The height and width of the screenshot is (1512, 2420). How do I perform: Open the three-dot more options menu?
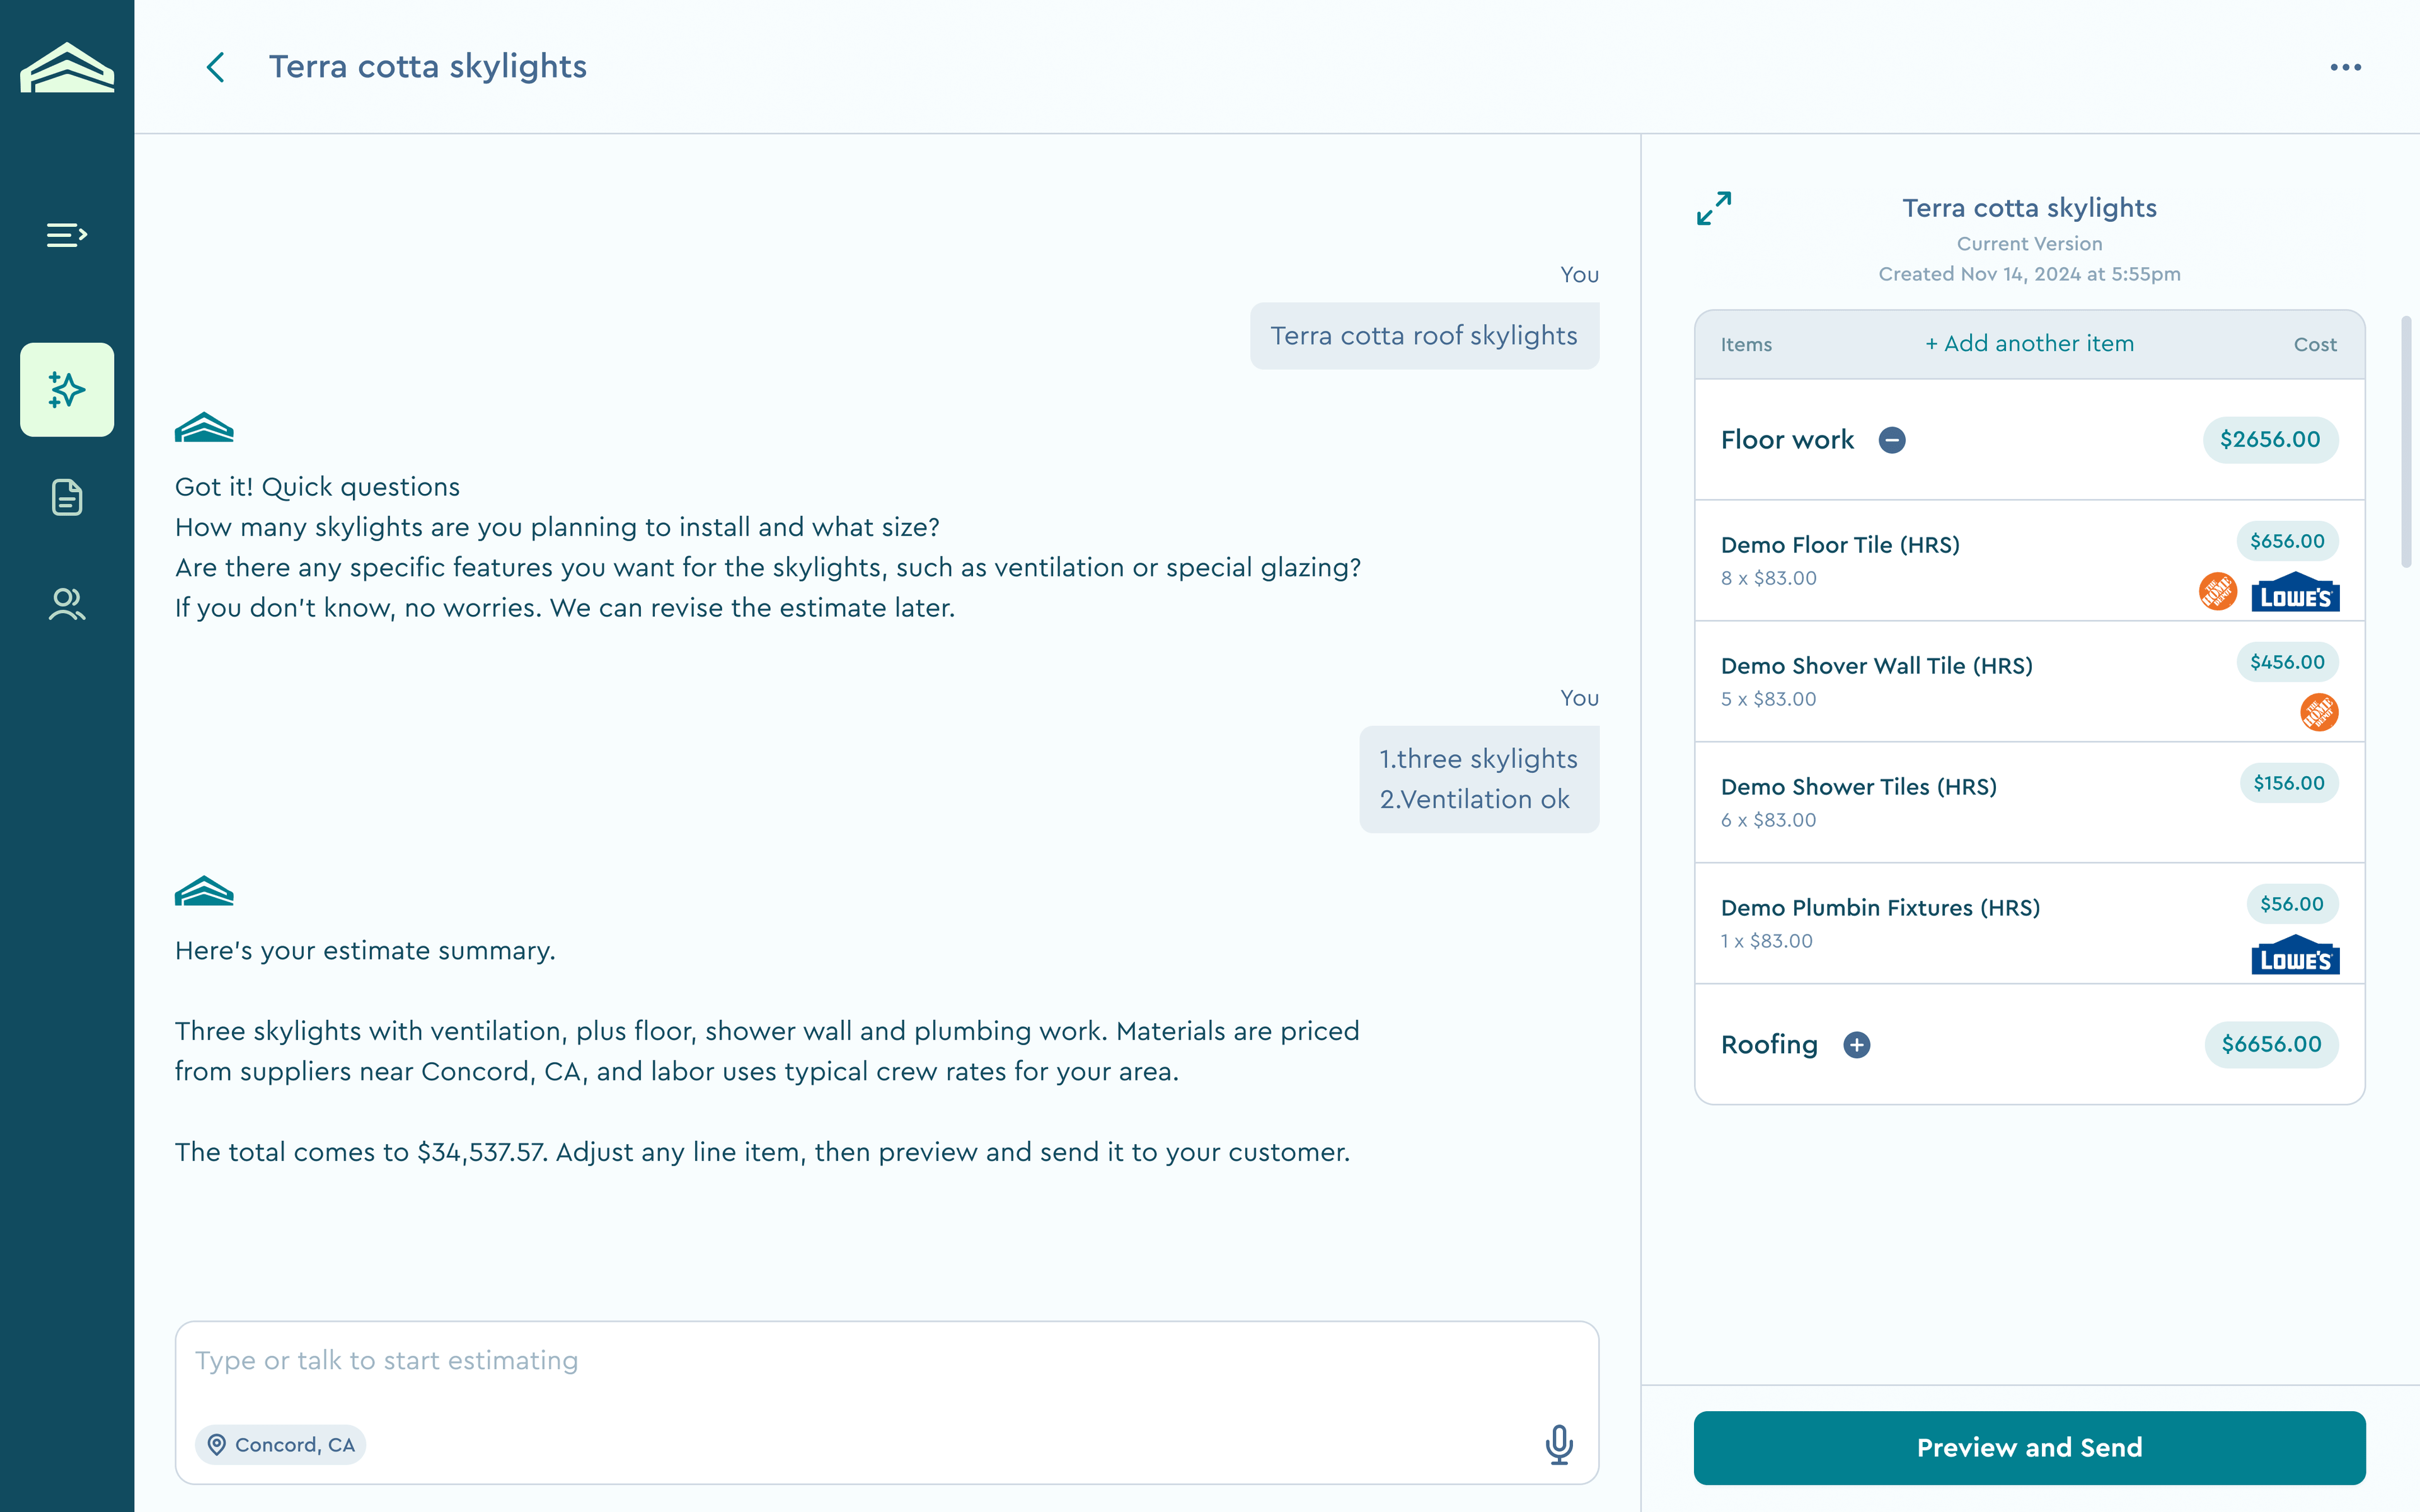2345,67
